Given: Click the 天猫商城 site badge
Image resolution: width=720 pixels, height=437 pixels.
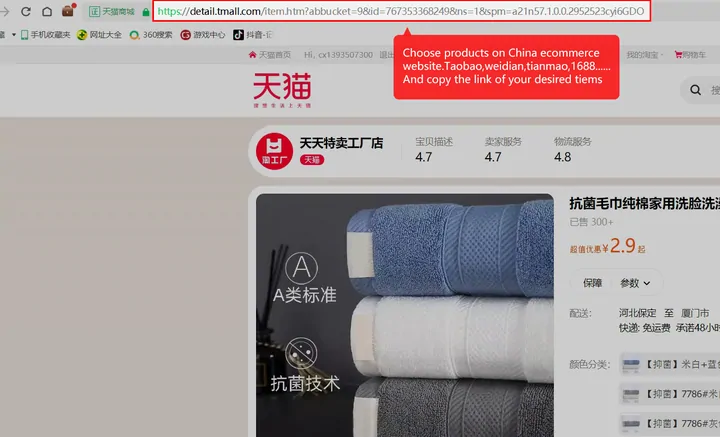Looking at the screenshot, I should point(112,11).
